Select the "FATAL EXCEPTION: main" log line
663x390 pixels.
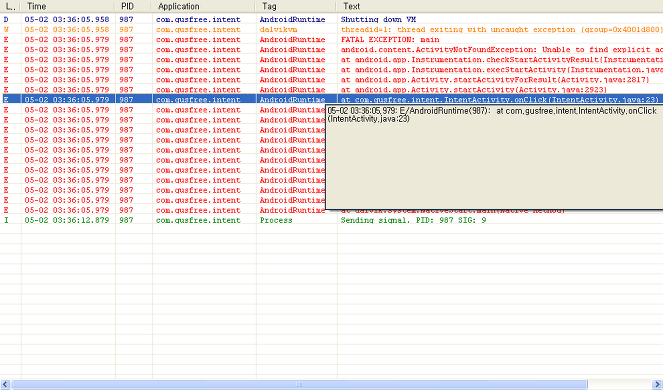[332, 40]
